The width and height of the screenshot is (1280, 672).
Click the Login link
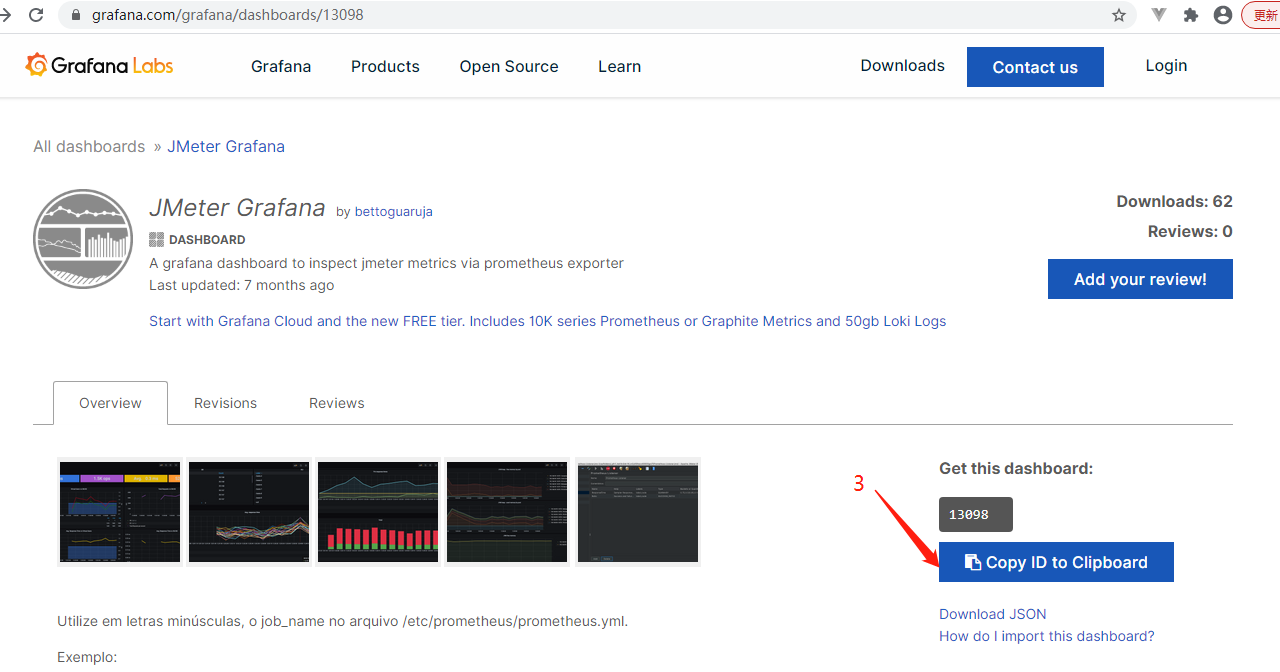1166,65
